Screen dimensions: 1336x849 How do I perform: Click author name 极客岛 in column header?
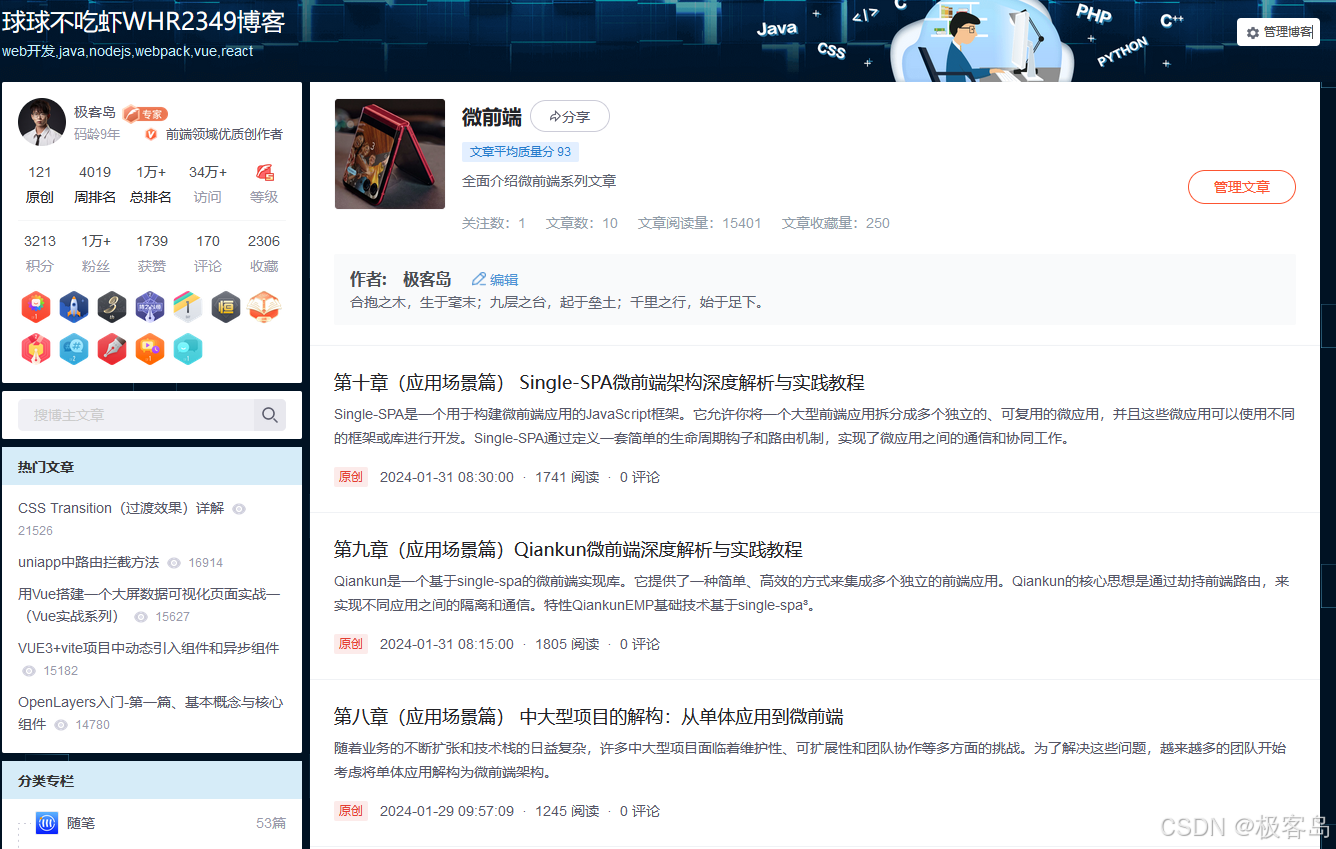point(427,280)
